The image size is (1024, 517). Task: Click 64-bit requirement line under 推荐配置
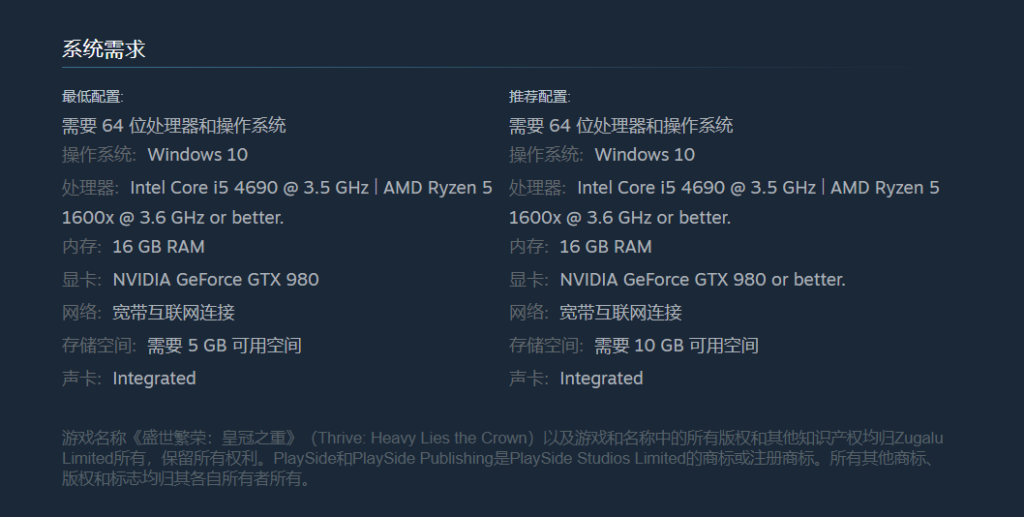621,125
